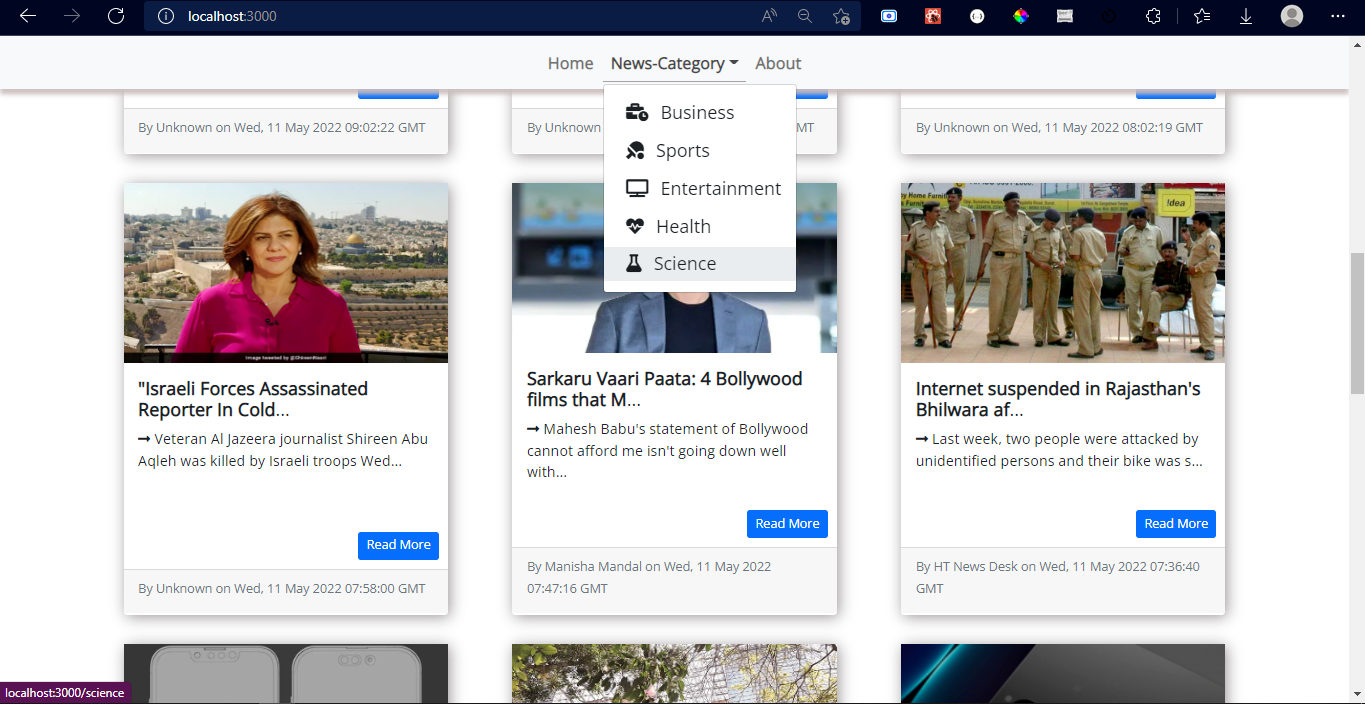Select Sports from the category menu
The width and height of the screenshot is (1365, 704).
point(700,151)
